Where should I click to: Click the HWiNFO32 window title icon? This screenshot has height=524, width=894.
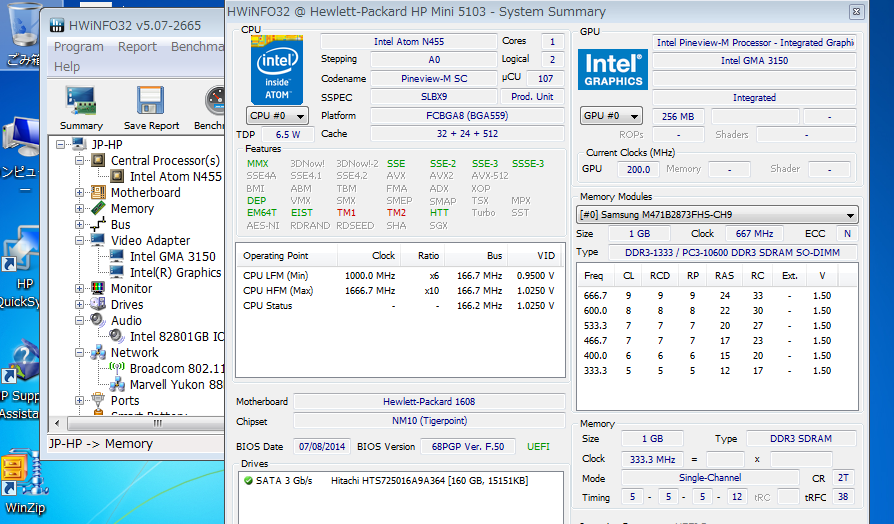[57, 26]
